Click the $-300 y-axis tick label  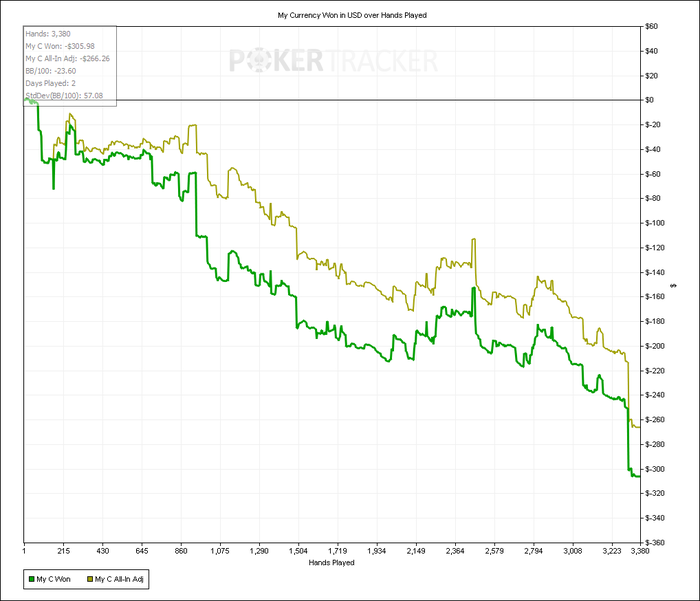(x=655, y=469)
